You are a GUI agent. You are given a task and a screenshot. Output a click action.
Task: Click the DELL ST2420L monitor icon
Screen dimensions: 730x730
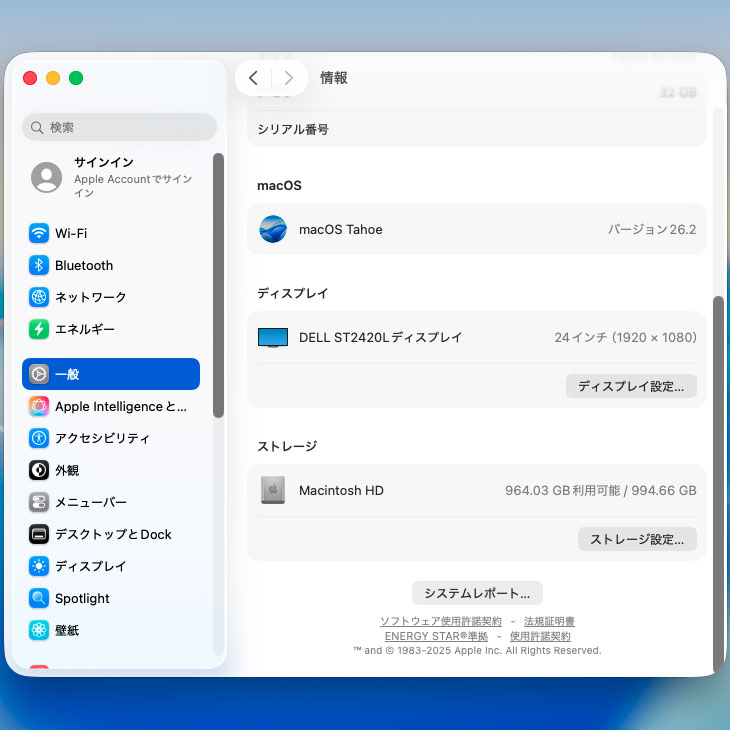tap(273, 338)
